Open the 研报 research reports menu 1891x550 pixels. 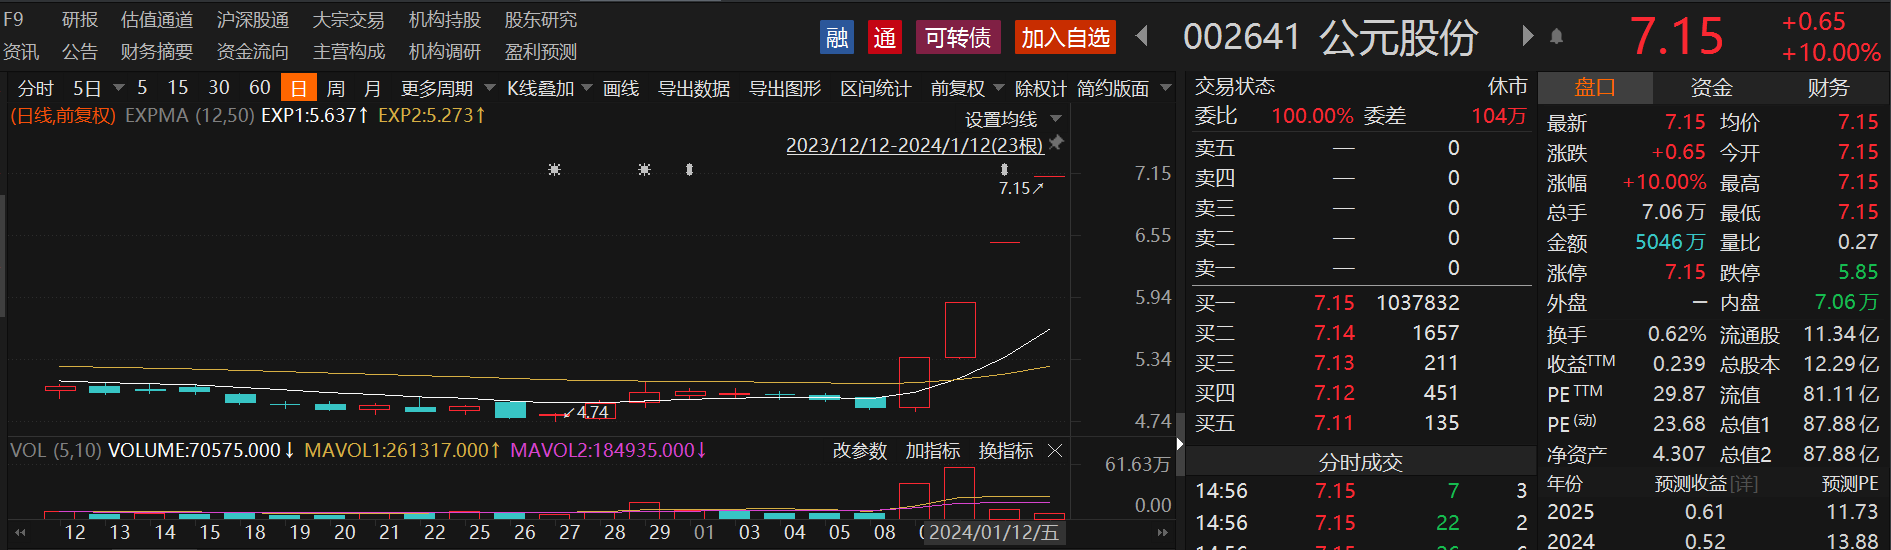point(80,20)
